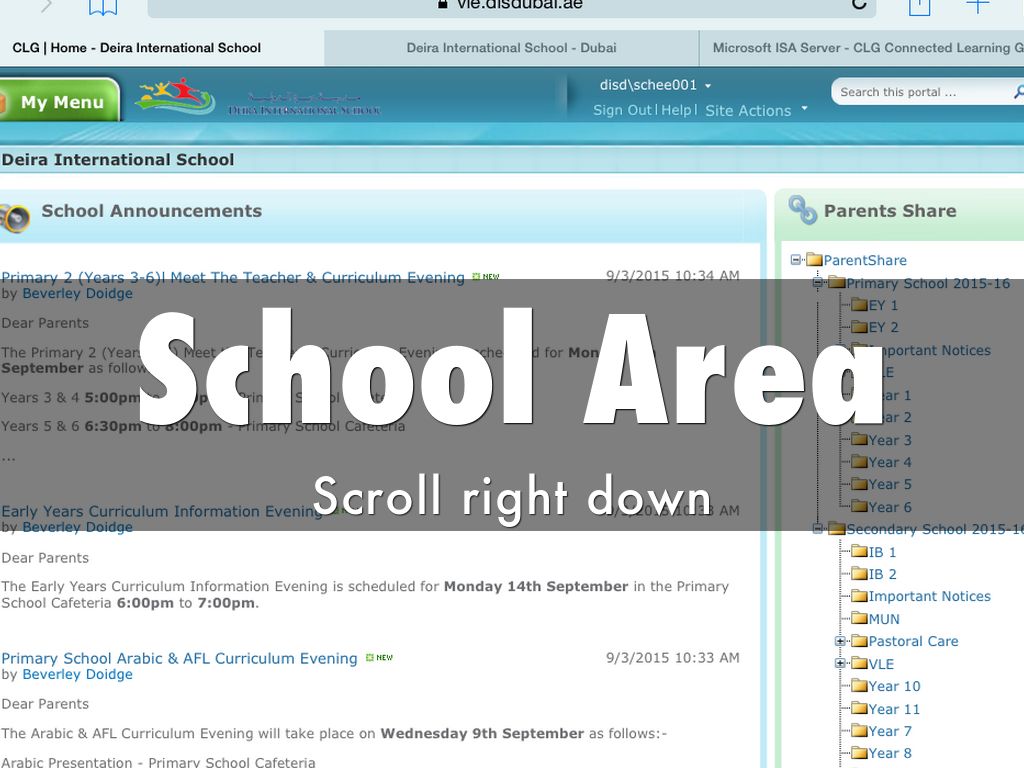Open the disd\schee001 user dropdown
1024x768 pixels.
[655, 85]
